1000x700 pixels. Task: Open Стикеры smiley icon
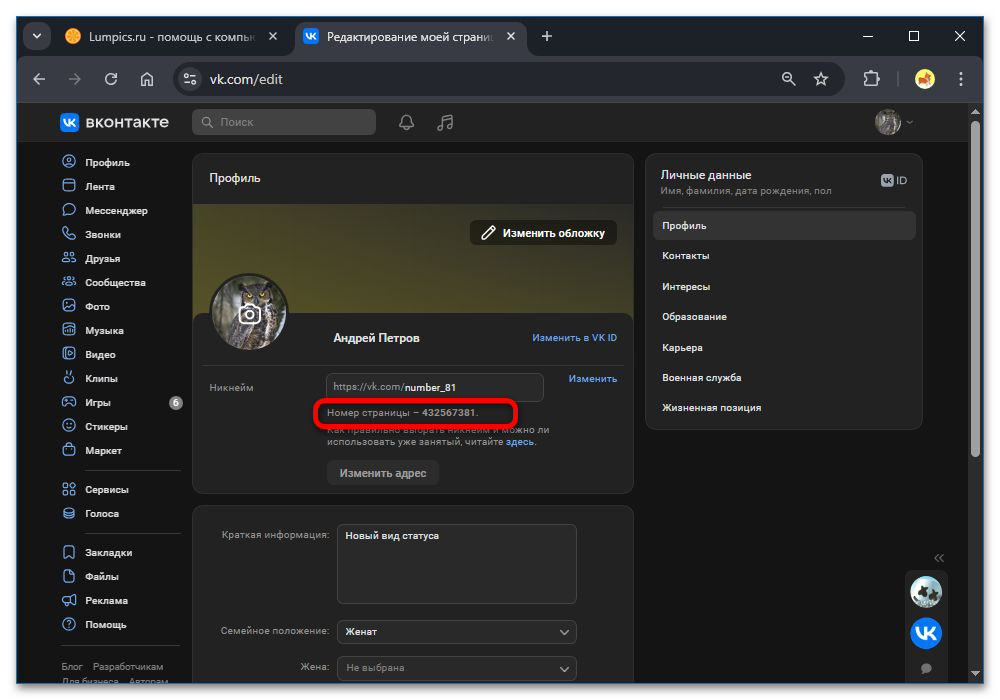tap(69, 425)
